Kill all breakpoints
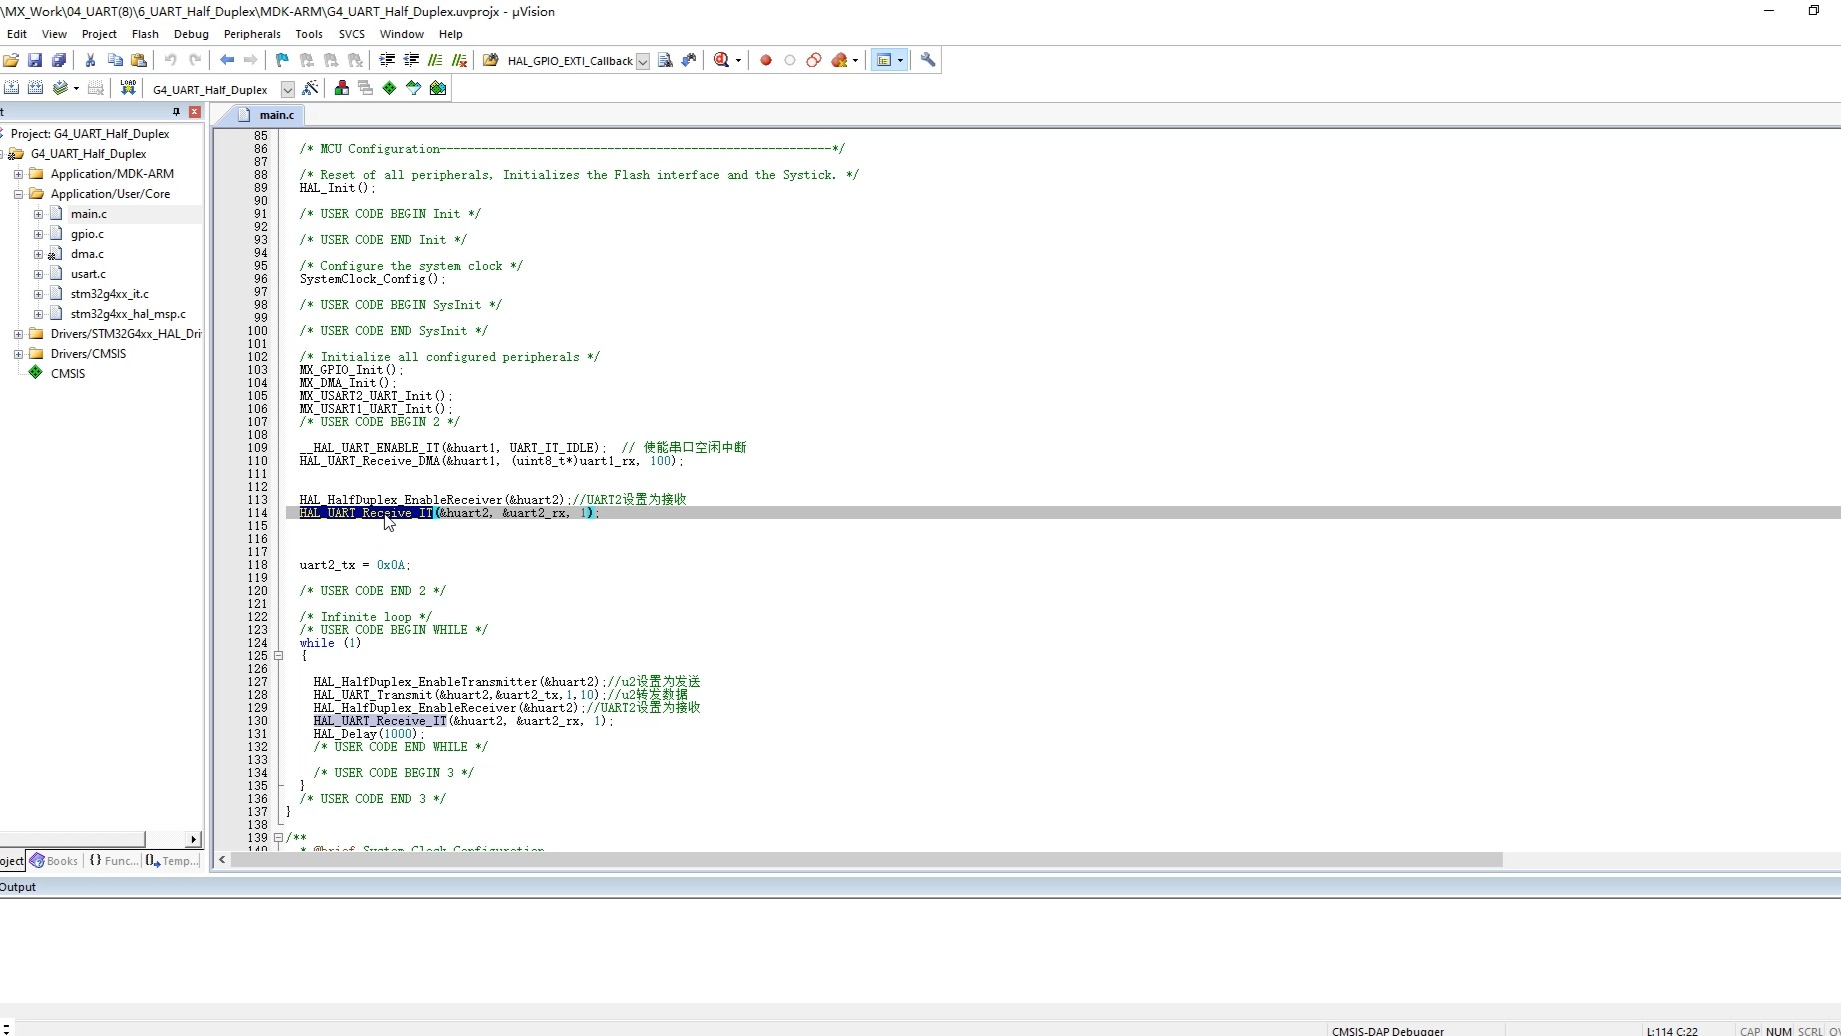 (x=839, y=60)
